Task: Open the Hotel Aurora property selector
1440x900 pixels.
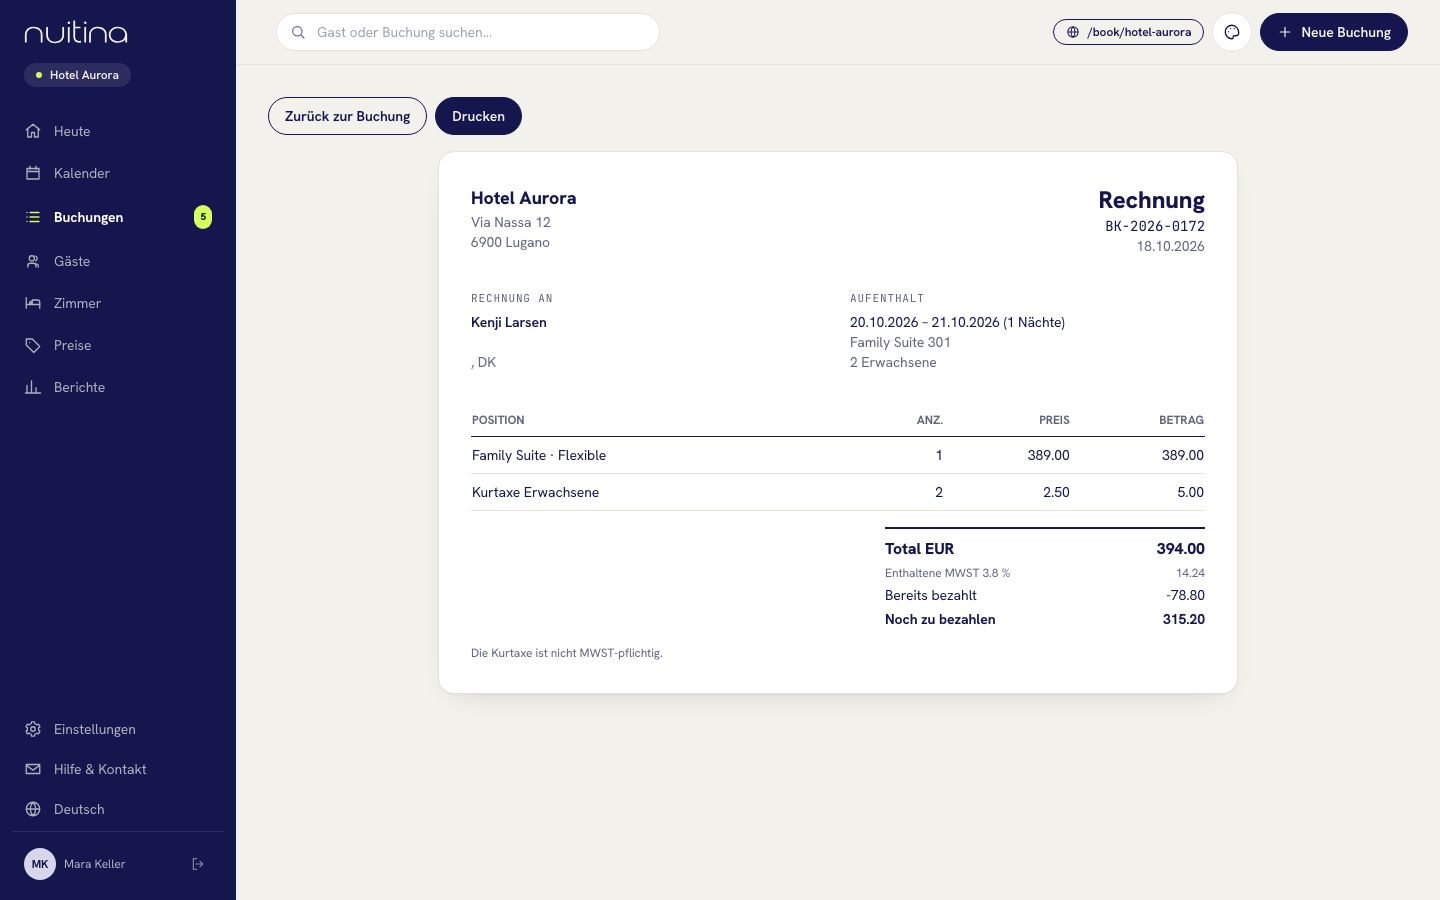Action: point(77,75)
